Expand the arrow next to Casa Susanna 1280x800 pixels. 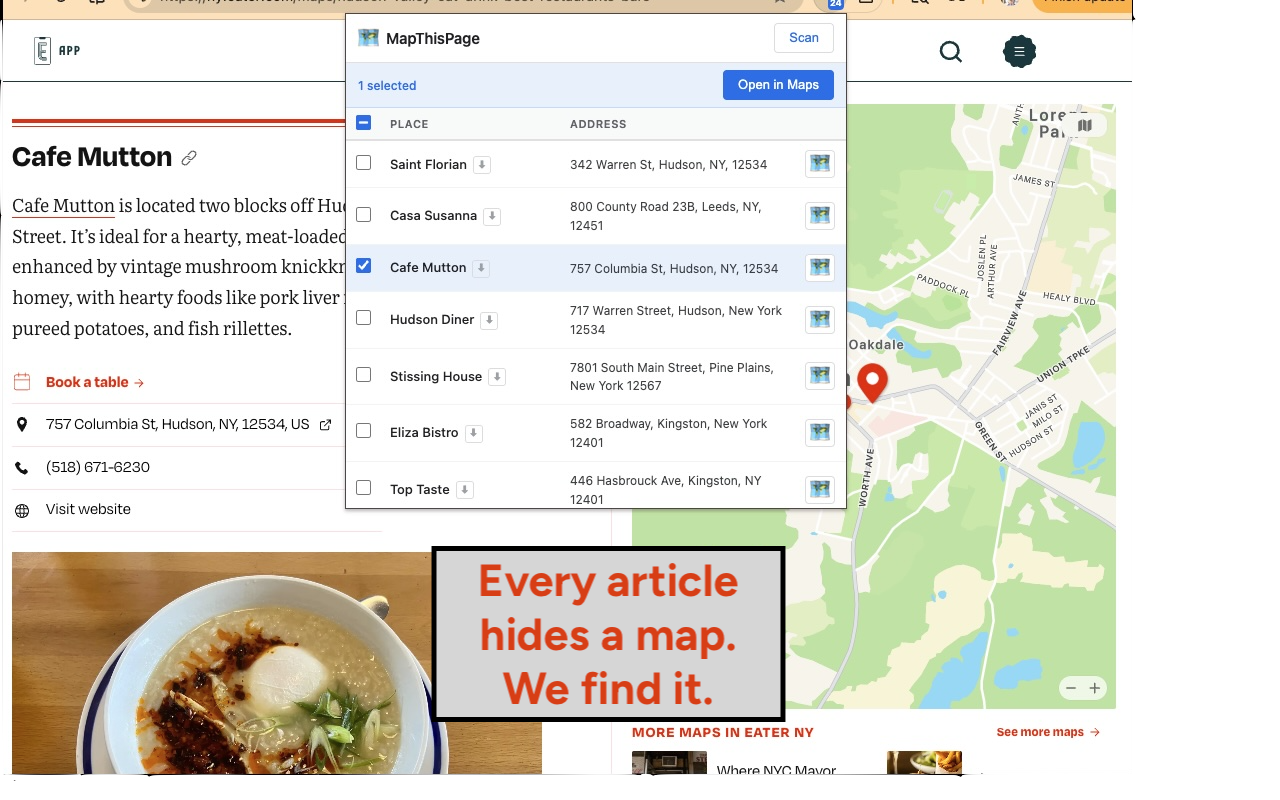[x=492, y=216]
